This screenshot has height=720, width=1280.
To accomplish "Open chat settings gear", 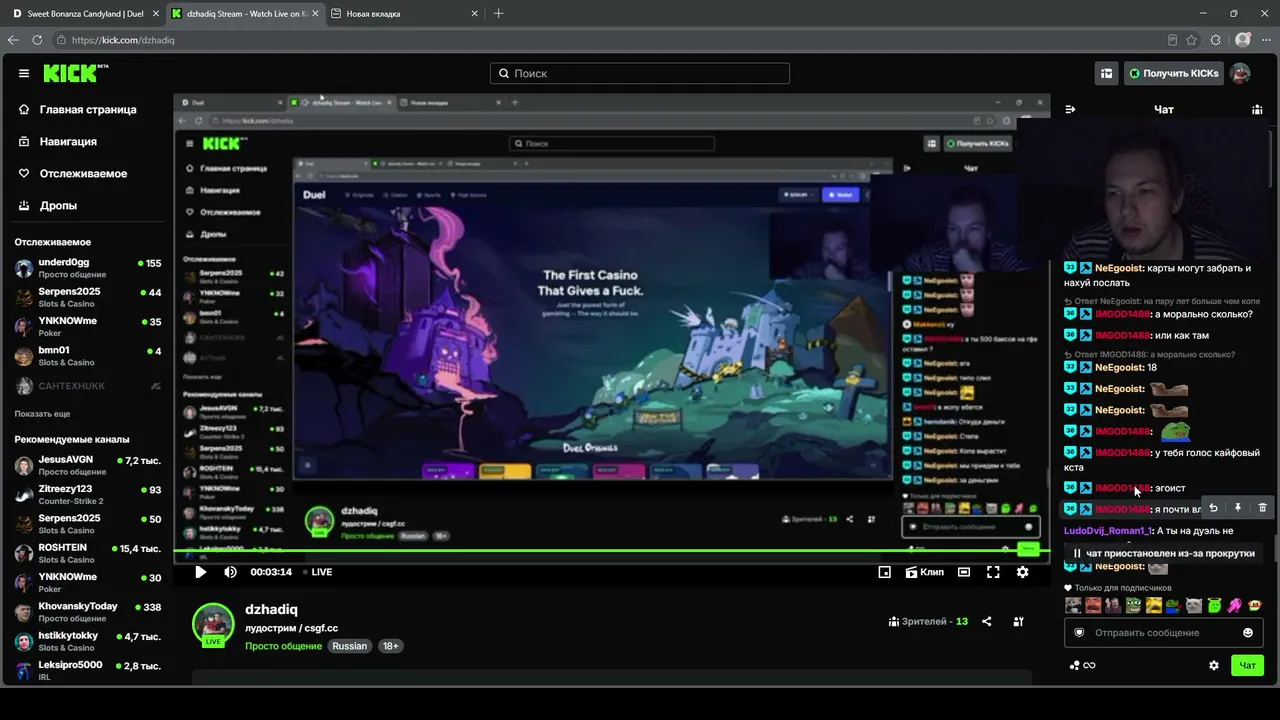I will [x=1214, y=665].
